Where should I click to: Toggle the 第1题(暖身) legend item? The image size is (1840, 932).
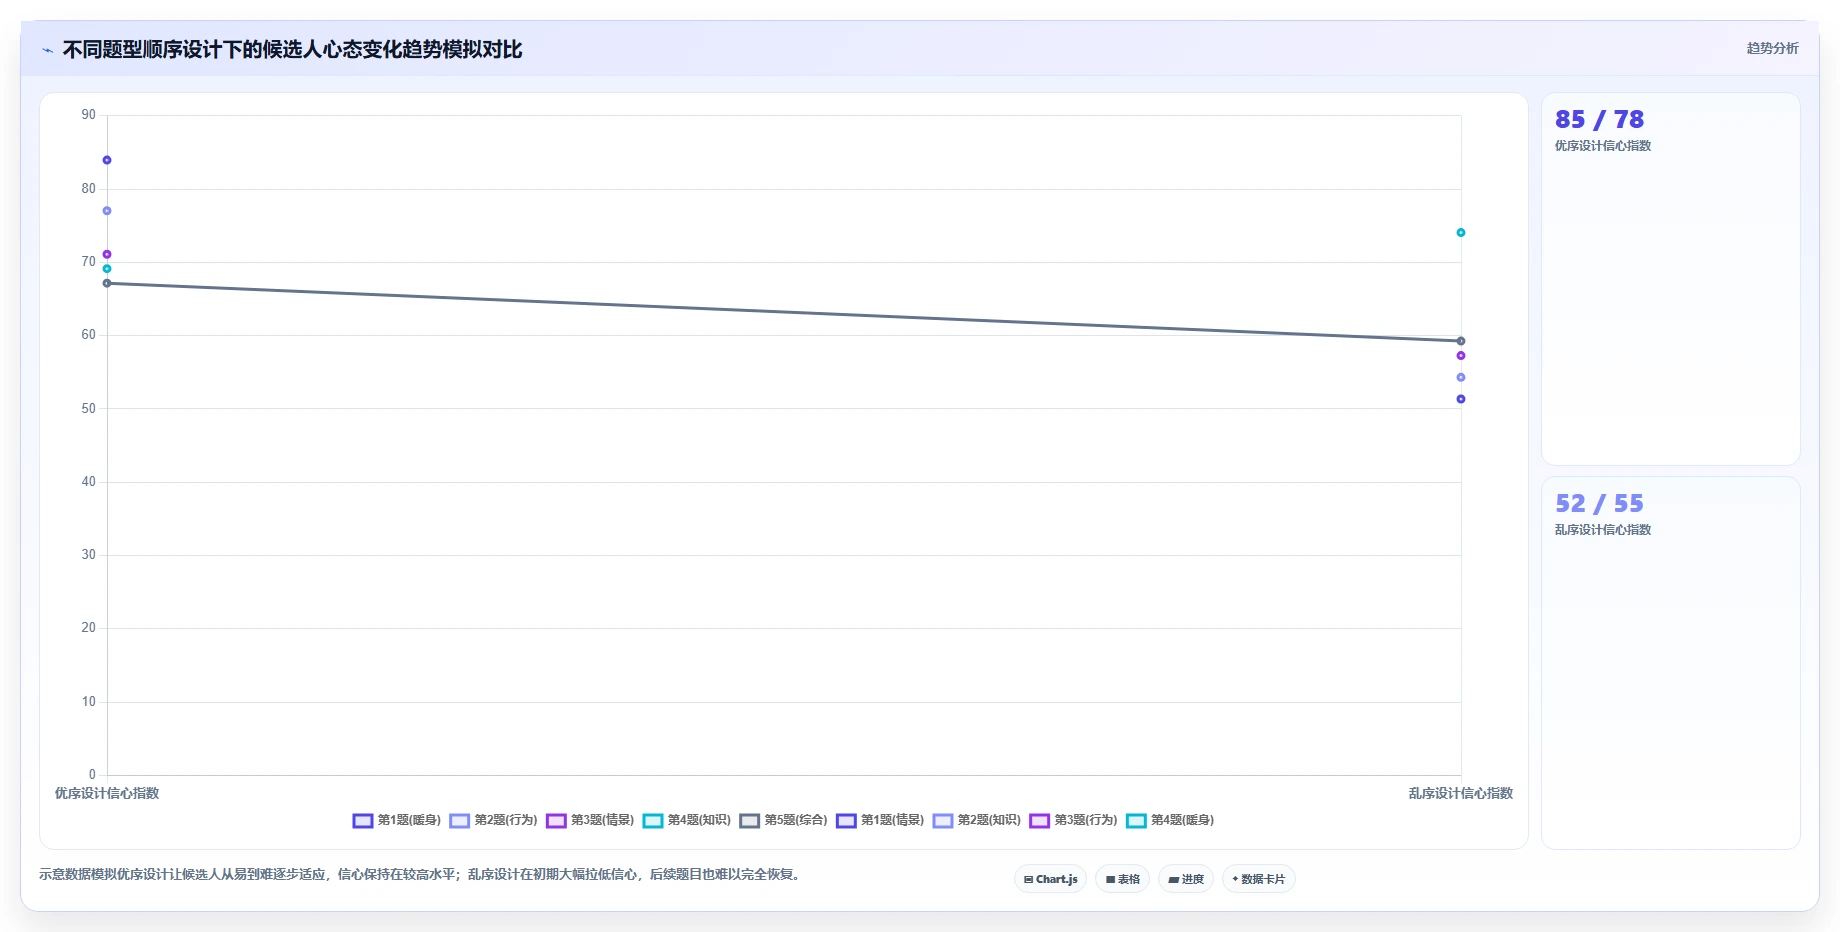(x=397, y=820)
